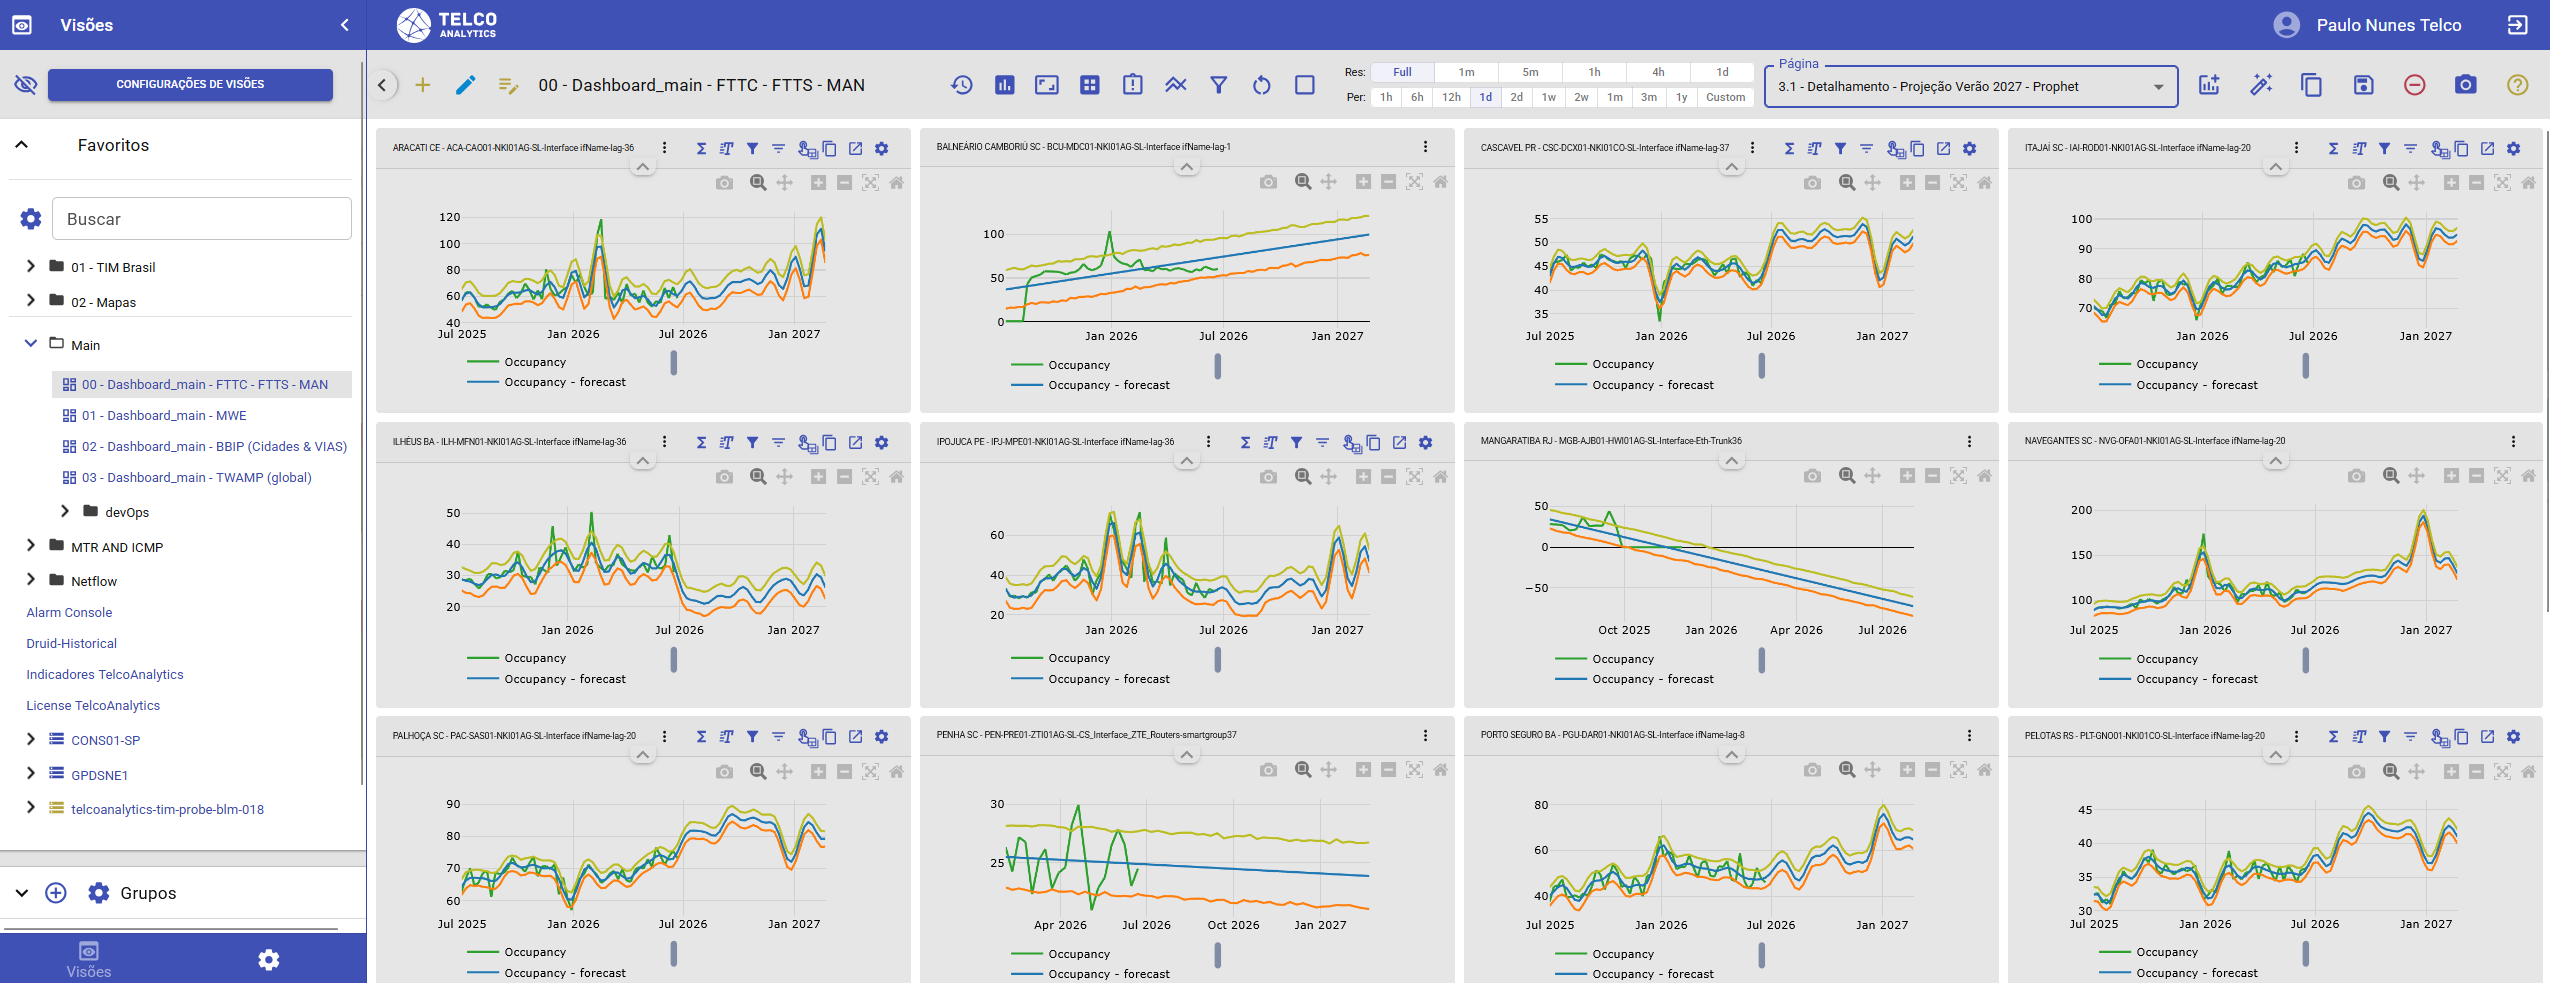Open the Página dropdown selector

1970,87
